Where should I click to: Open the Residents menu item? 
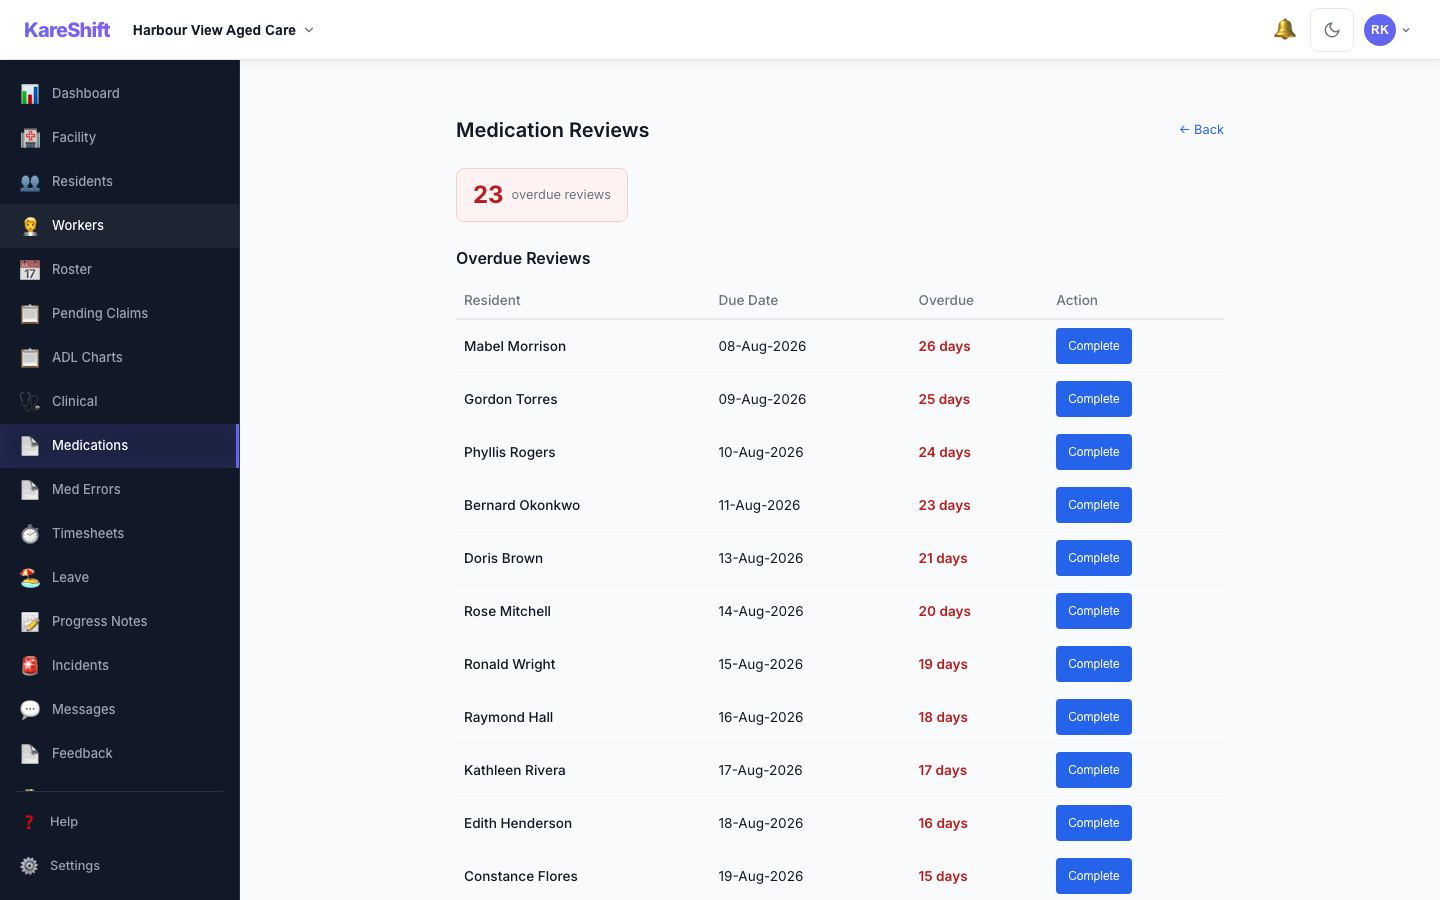120,181
